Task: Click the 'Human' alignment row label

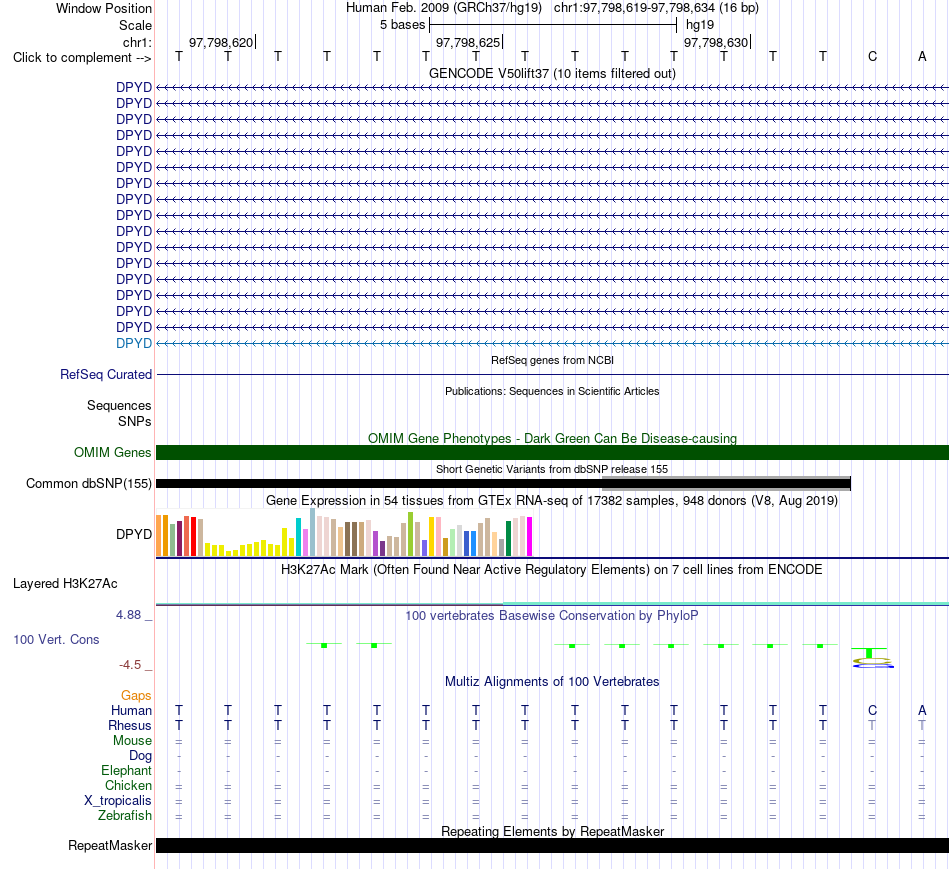Action: pos(131,710)
